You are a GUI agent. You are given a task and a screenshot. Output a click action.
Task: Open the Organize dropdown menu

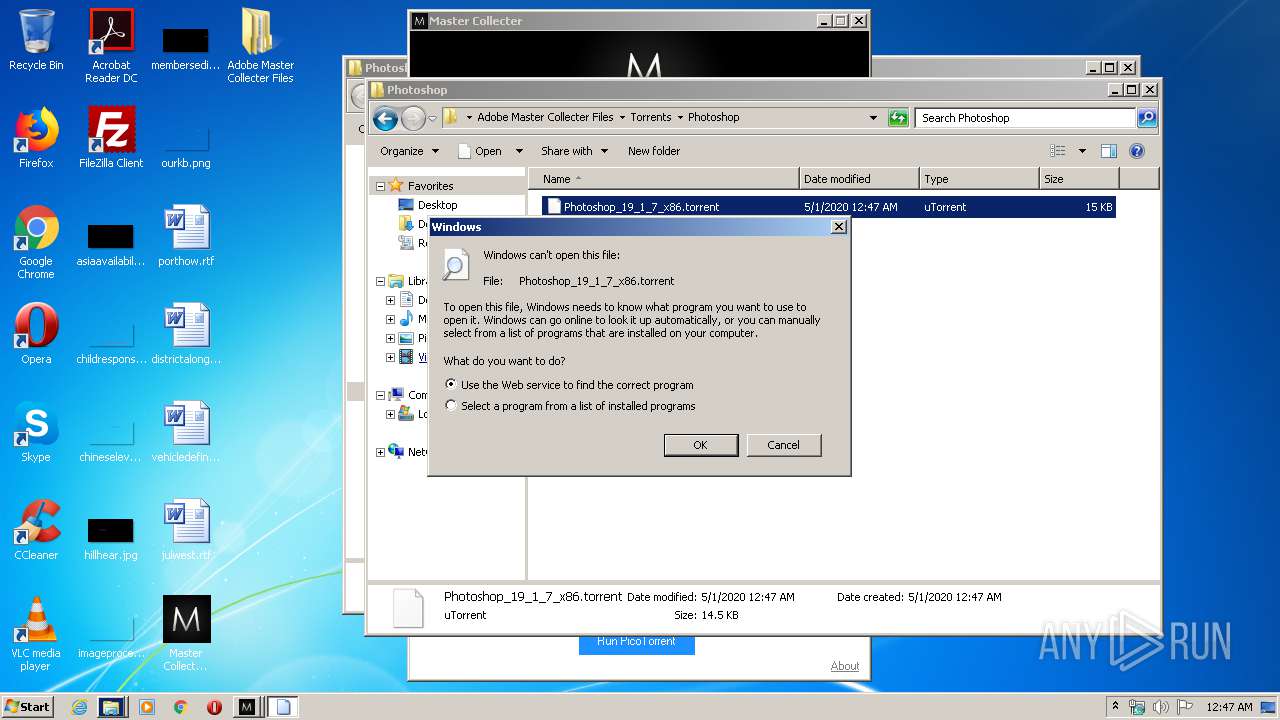(x=409, y=151)
